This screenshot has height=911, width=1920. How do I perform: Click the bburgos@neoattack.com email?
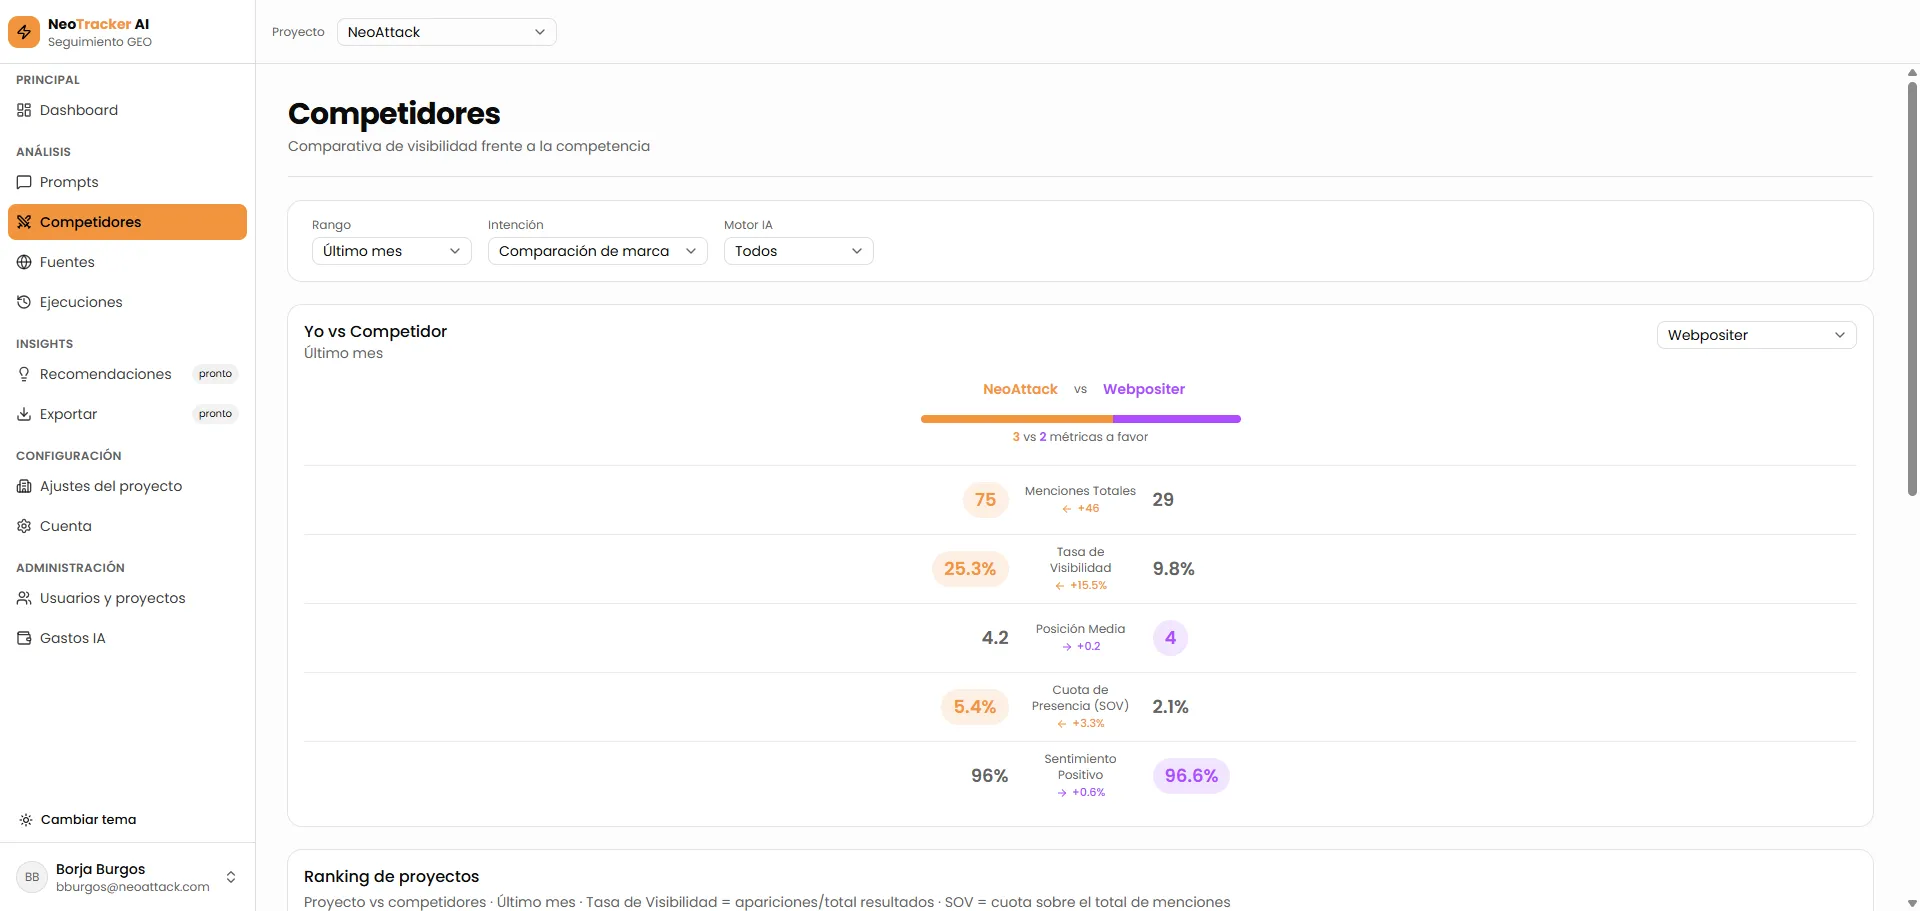(133, 887)
